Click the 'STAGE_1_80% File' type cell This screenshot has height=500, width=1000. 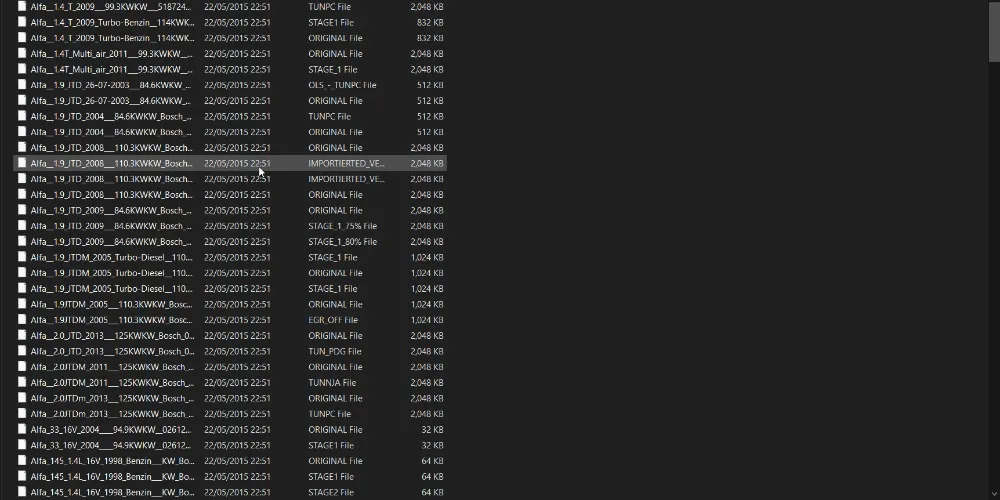[x=342, y=241]
